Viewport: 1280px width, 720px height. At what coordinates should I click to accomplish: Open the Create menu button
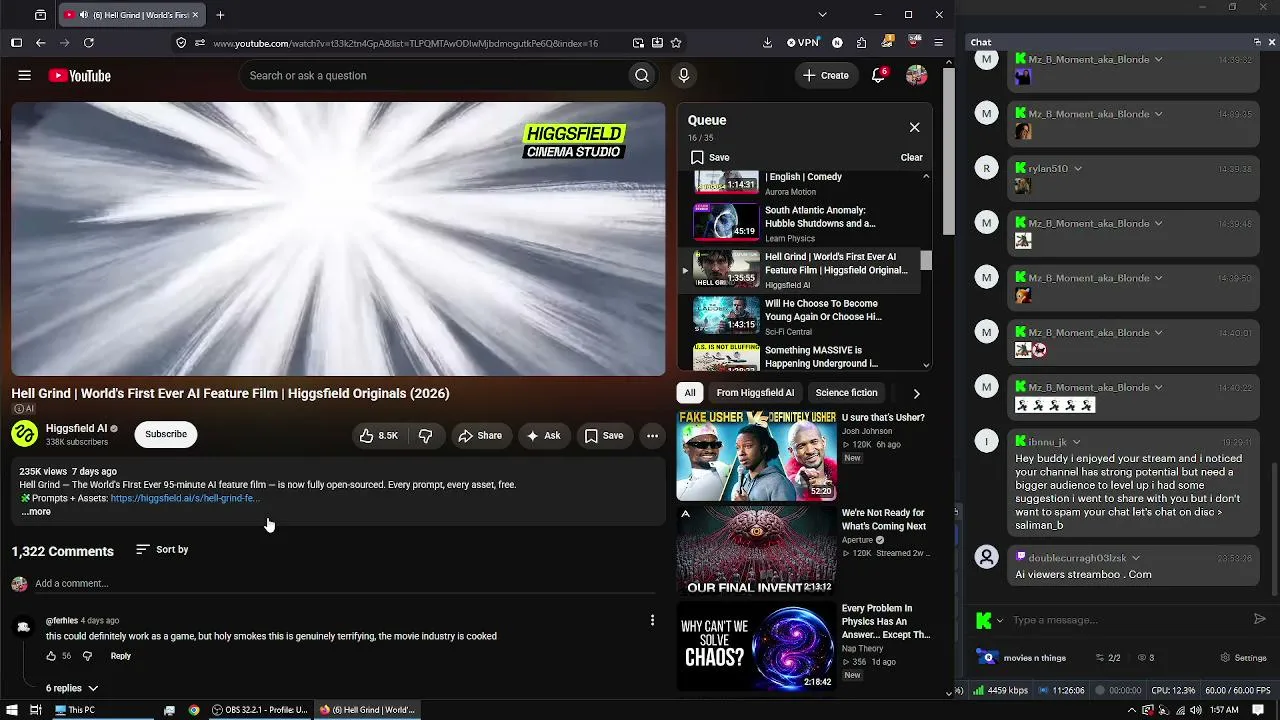coord(826,75)
